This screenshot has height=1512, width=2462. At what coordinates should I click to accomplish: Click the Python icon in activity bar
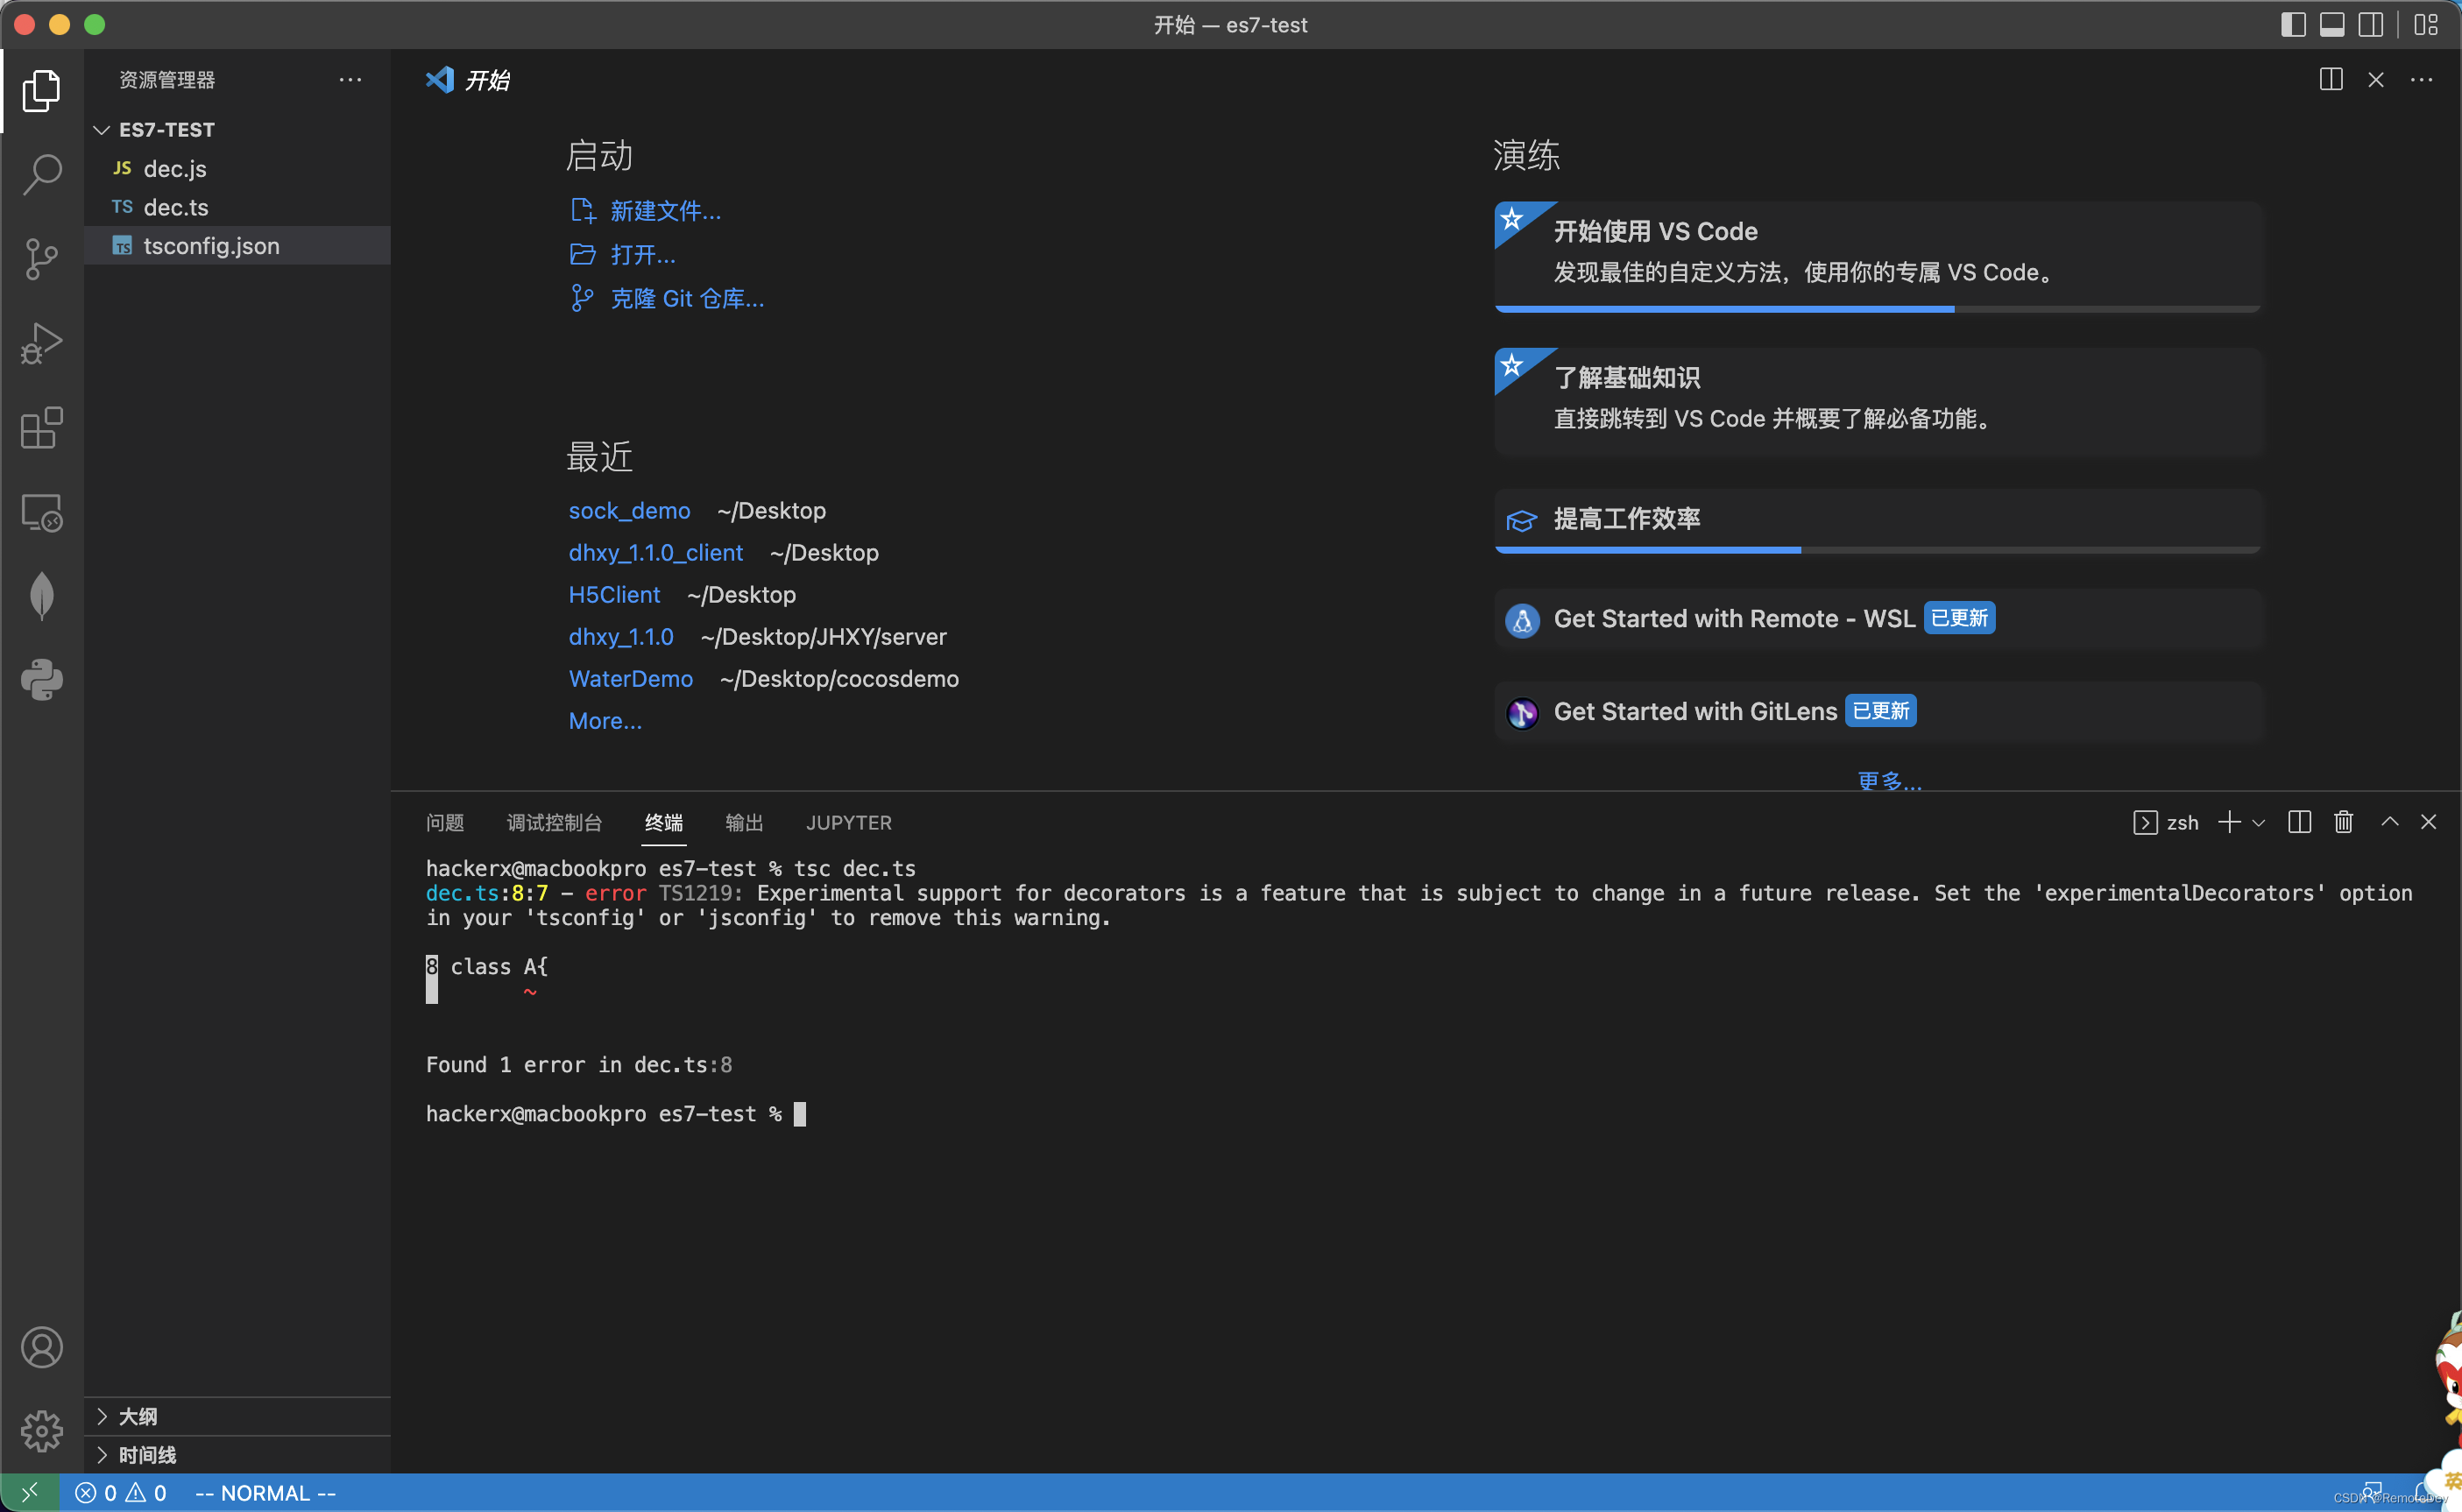(x=42, y=680)
